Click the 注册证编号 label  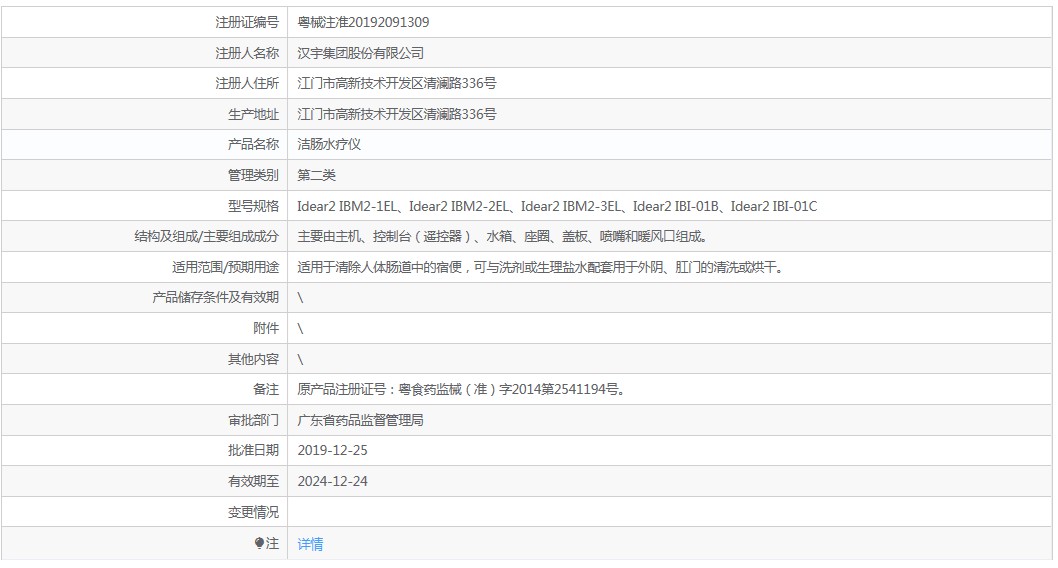pos(247,22)
